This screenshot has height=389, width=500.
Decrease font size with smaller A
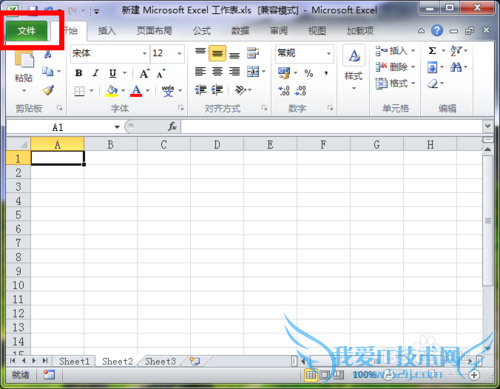(x=161, y=74)
